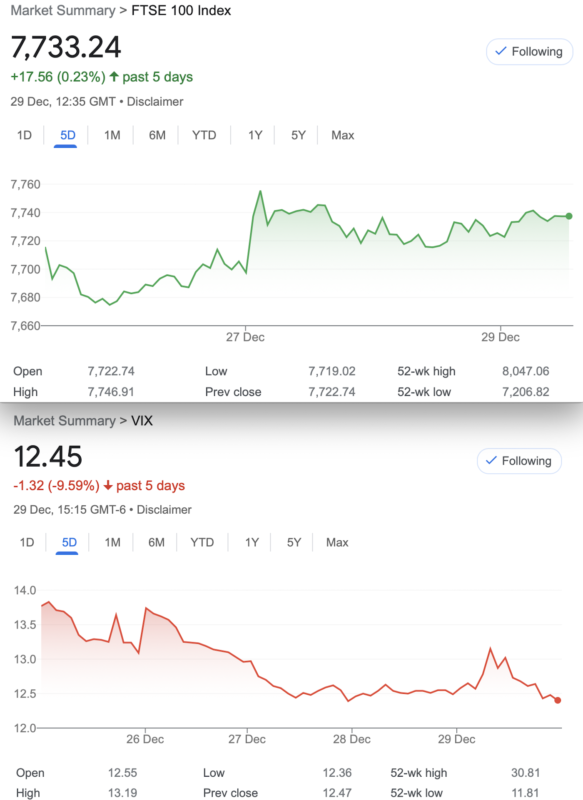Click the VIX 52-wk high value 30.81
This screenshot has height=800, width=583.
coord(525,773)
